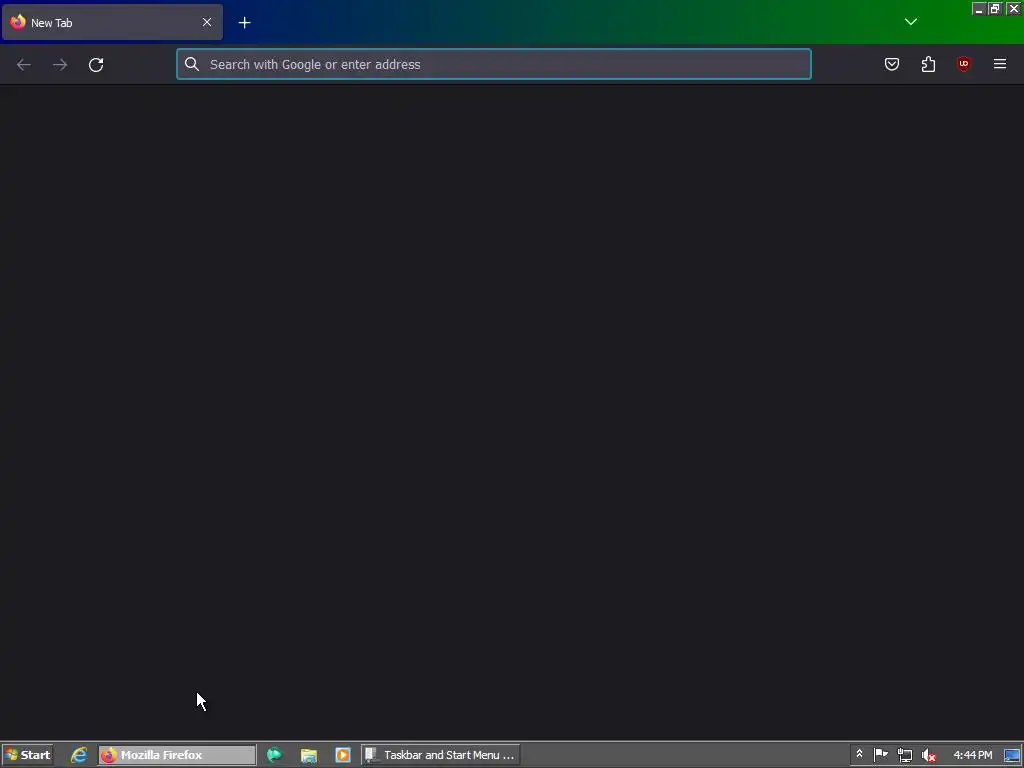Open the Windows Start menu

click(27, 755)
